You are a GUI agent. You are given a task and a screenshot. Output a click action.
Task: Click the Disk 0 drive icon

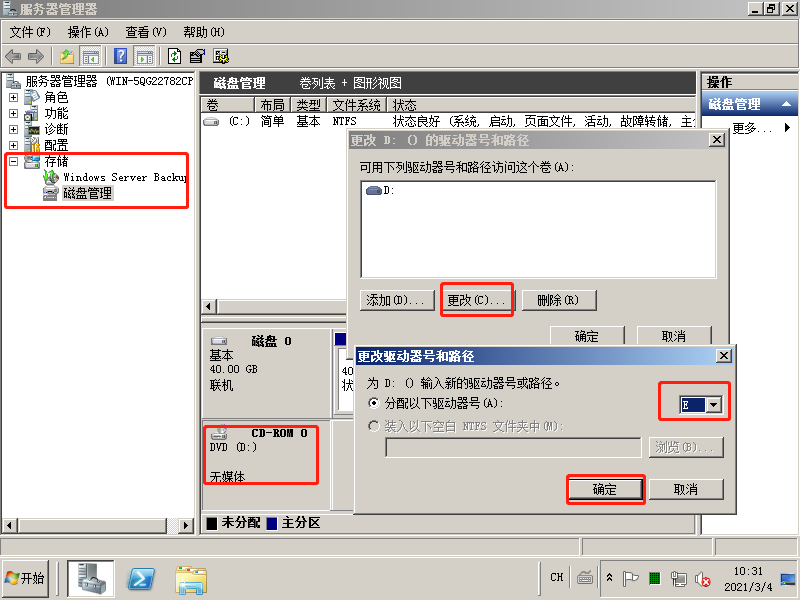tap(219, 340)
